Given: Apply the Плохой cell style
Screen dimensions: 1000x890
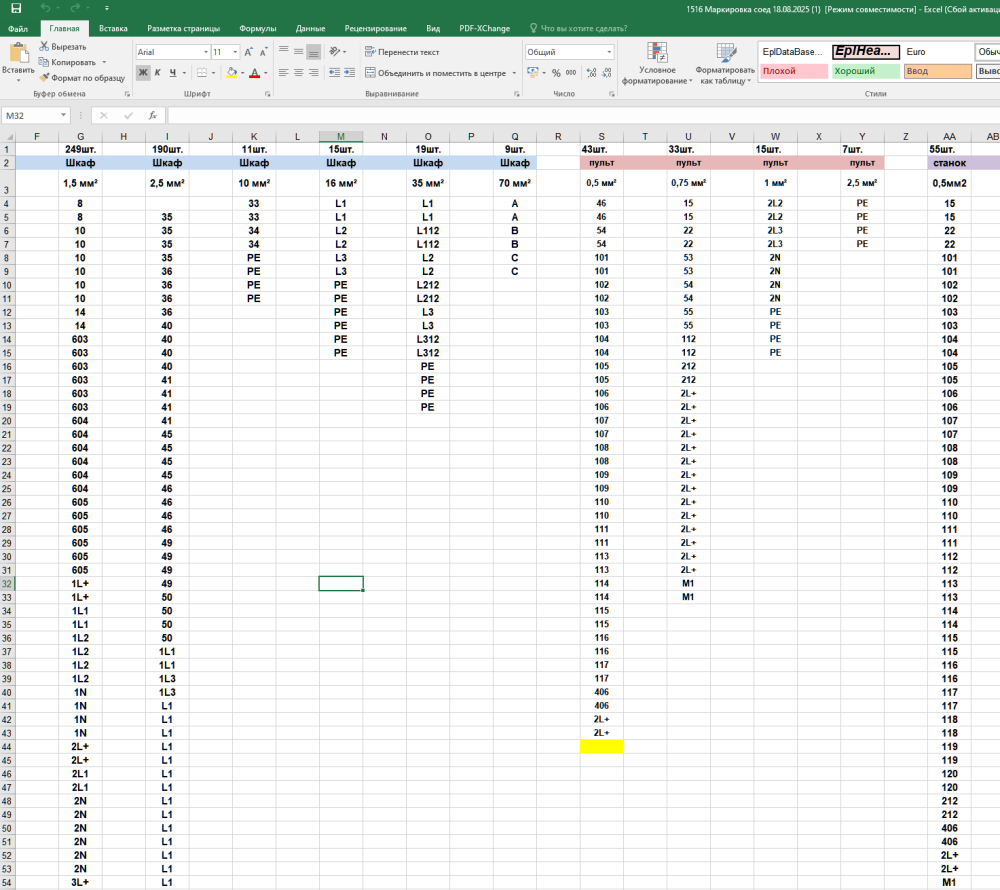Looking at the screenshot, I should (793, 71).
